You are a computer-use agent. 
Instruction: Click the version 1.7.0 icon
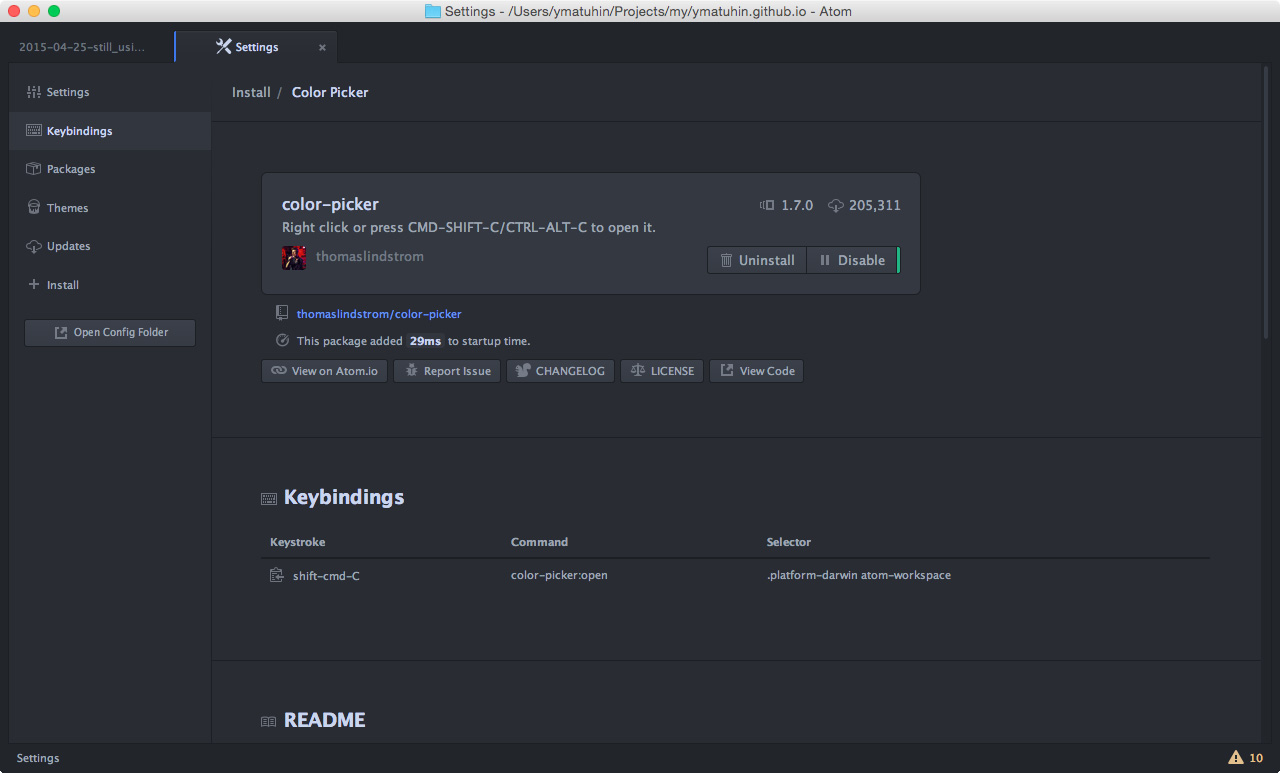767,205
